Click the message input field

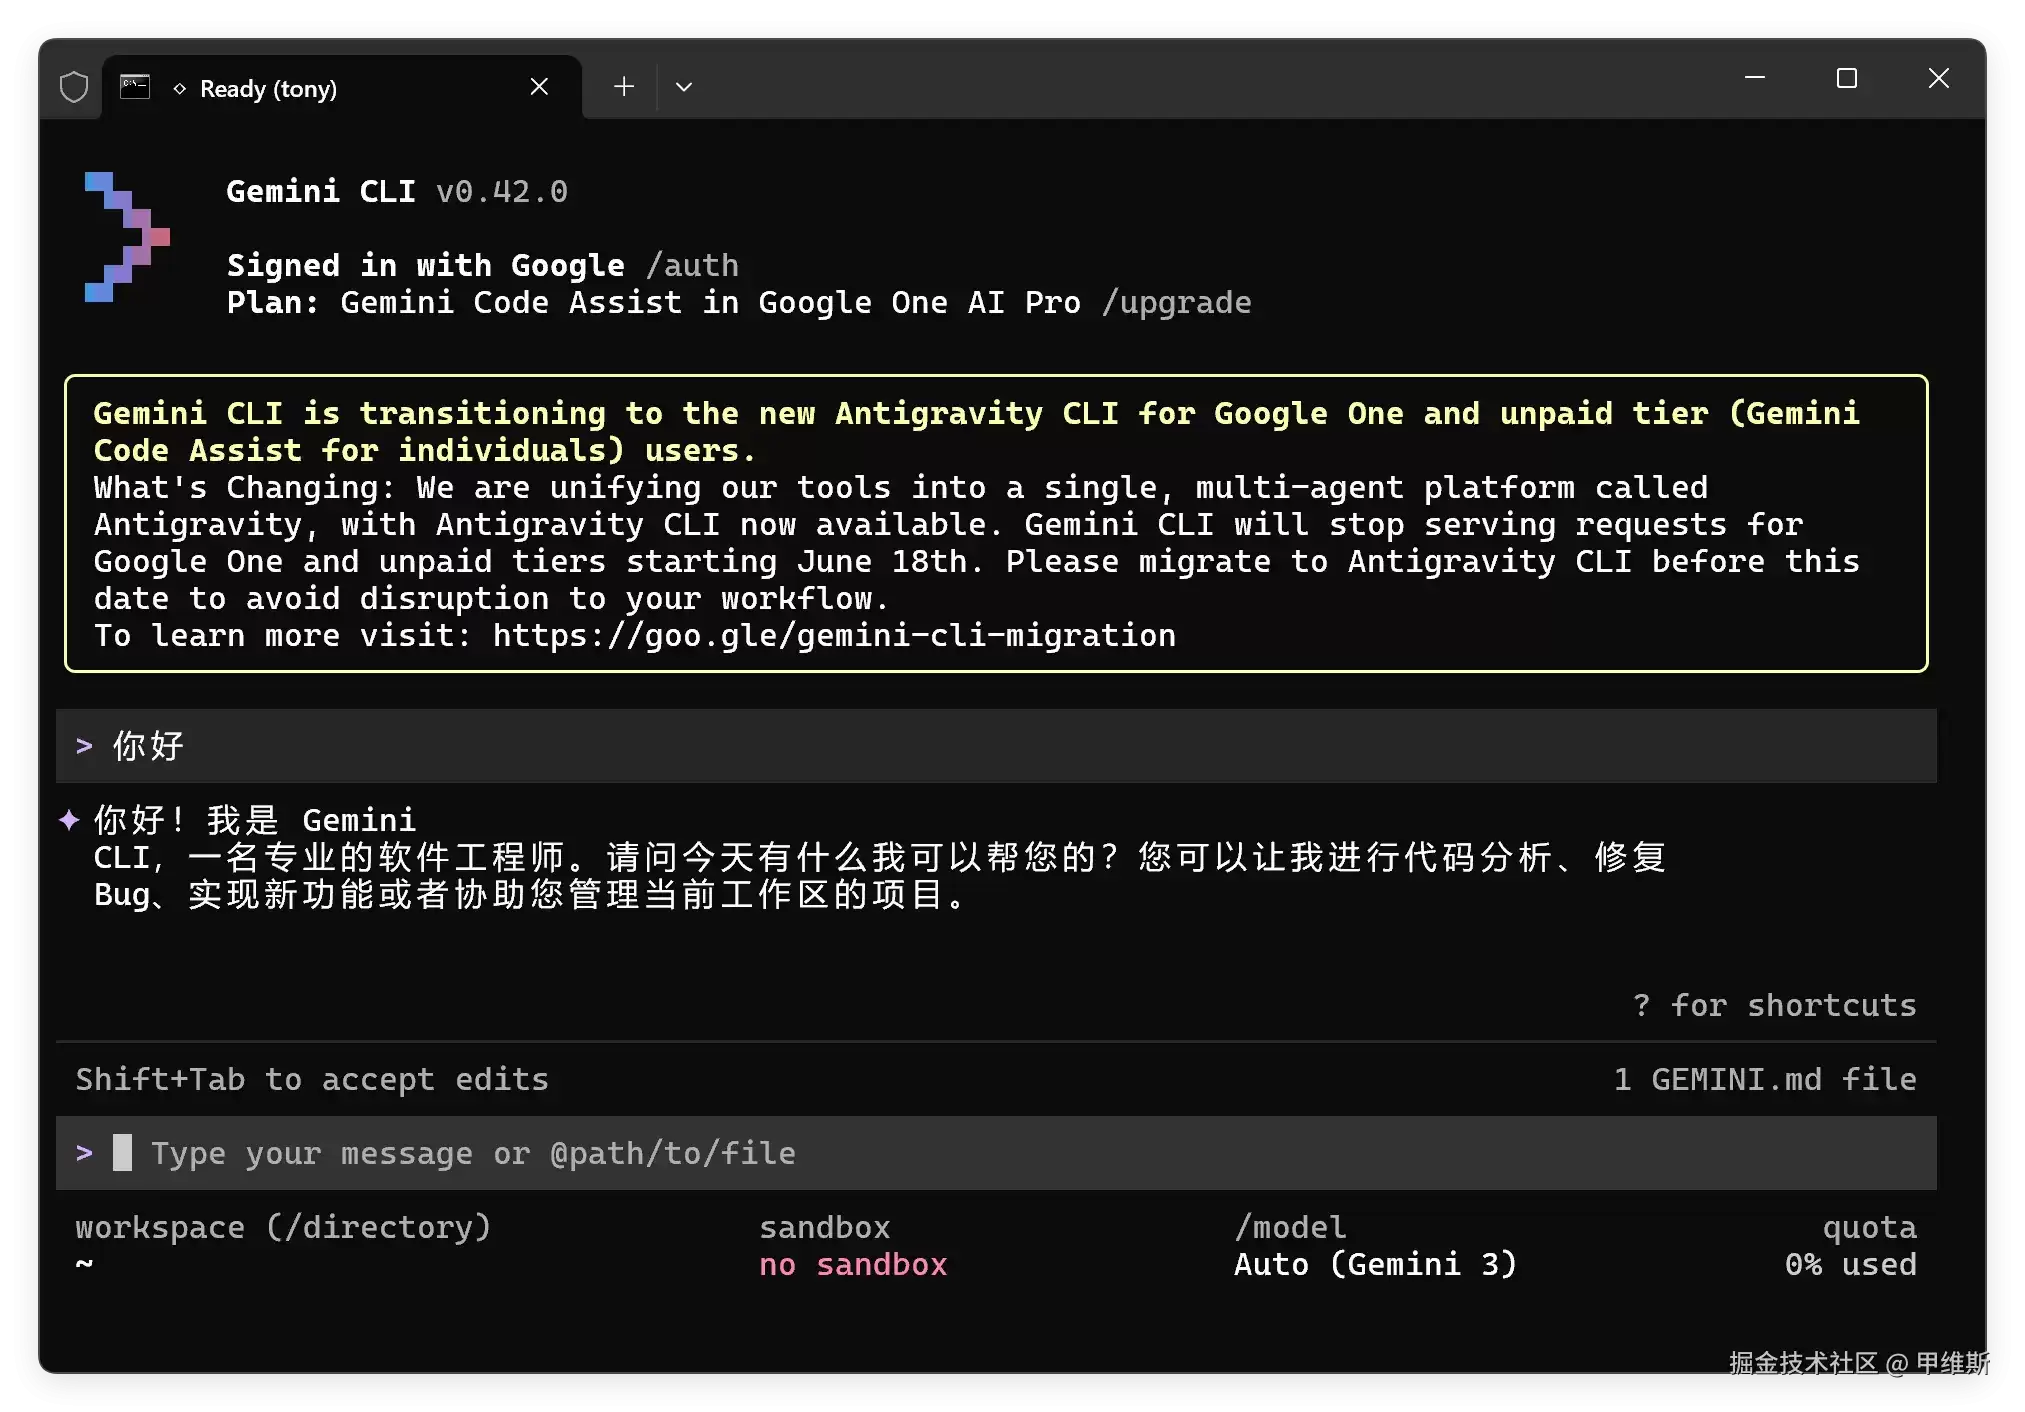(x=996, y=1153)
